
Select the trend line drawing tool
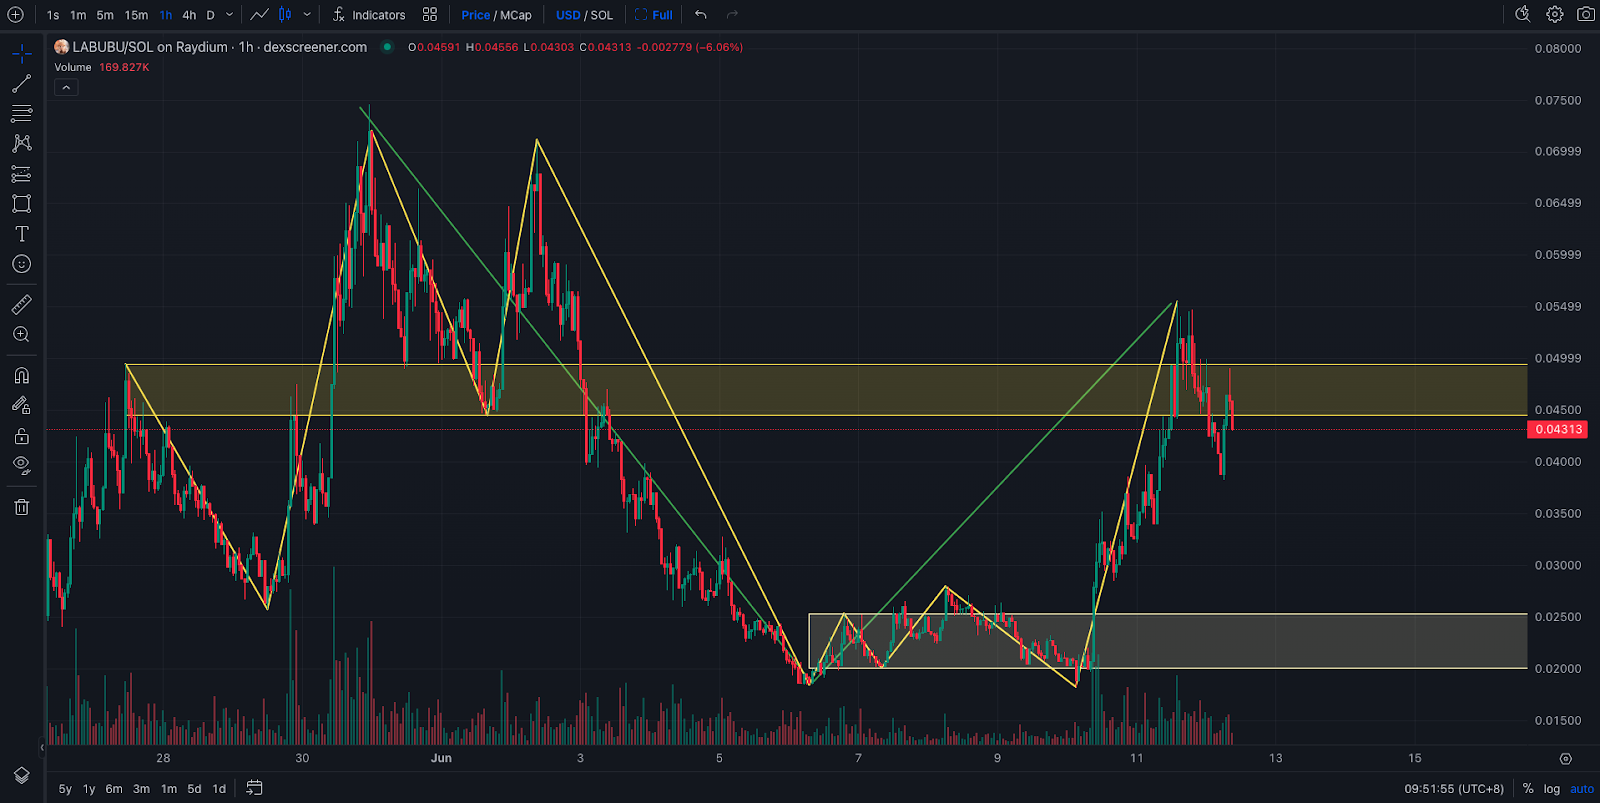click(21, 83)
